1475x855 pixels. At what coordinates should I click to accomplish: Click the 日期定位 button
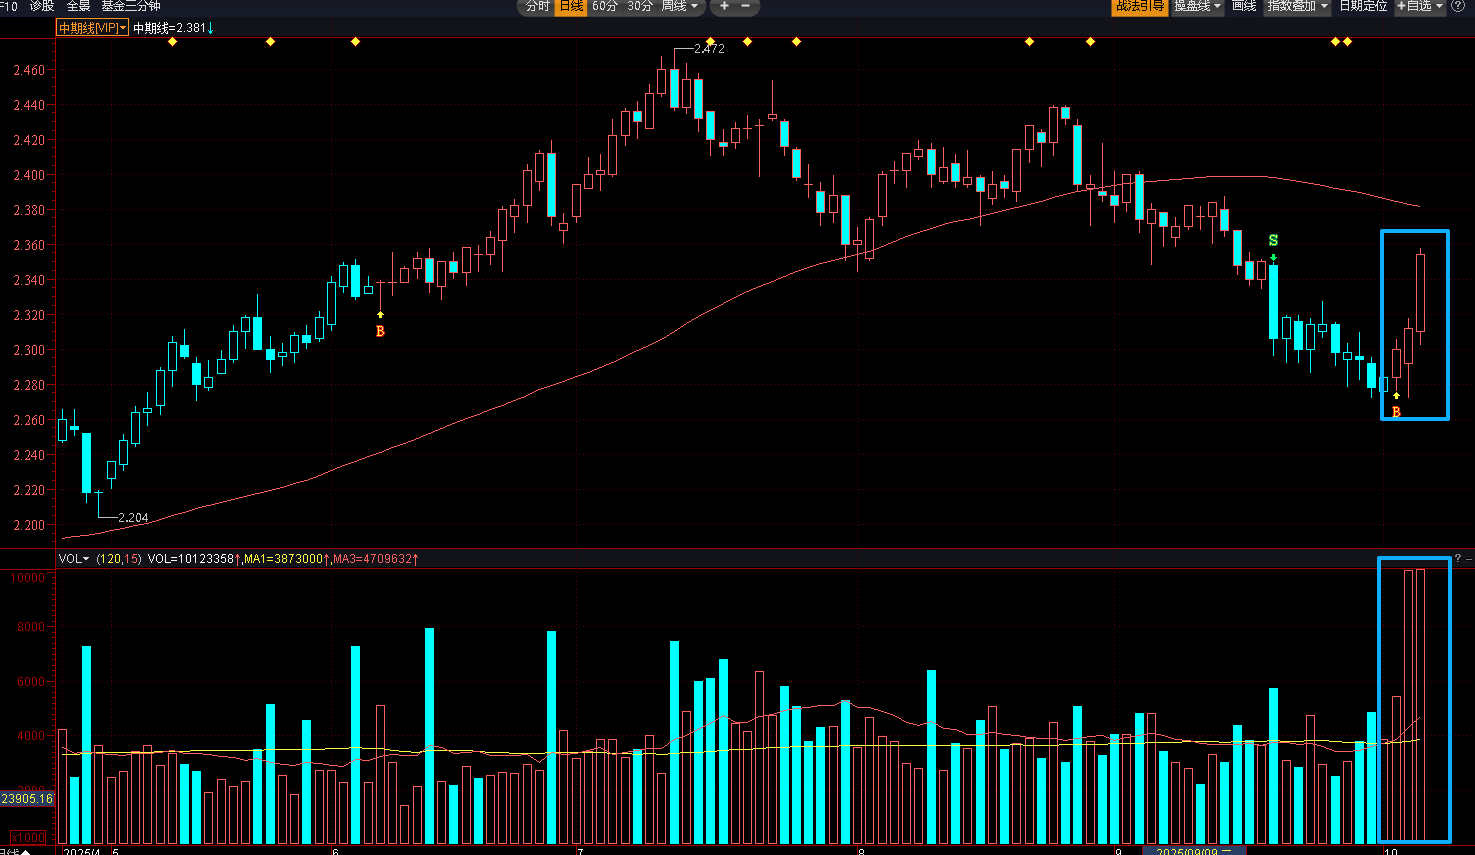(x=1363, y=6)
